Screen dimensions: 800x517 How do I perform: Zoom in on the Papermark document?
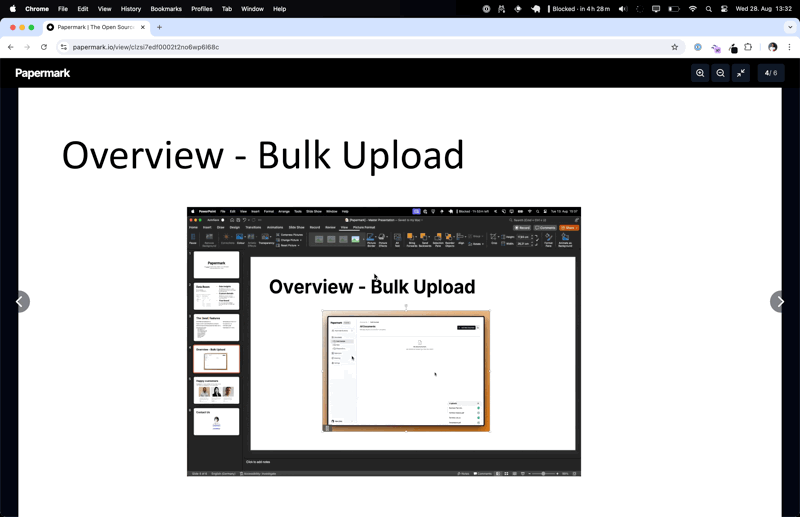pos(700,73)
